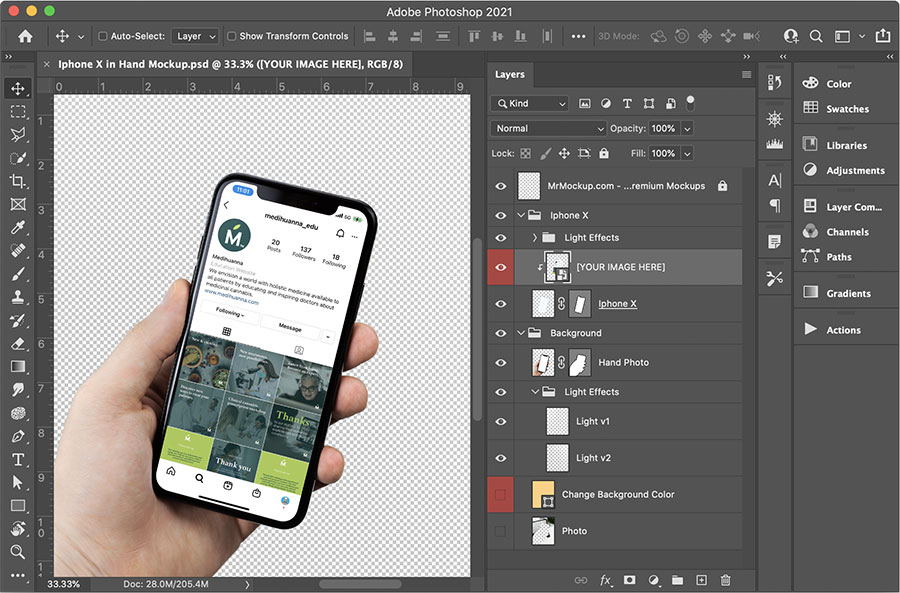Enable the Auto-Select checkbox
Screen dimensions: 900x593
(x=103, y=36)
